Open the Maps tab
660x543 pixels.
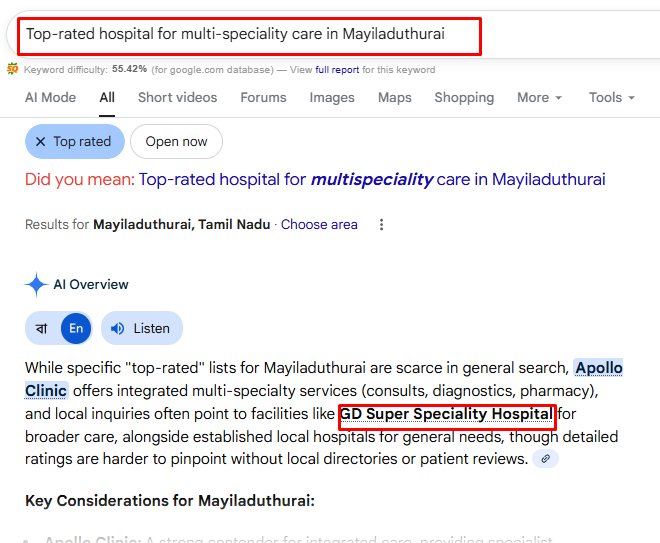pos(394,97)
